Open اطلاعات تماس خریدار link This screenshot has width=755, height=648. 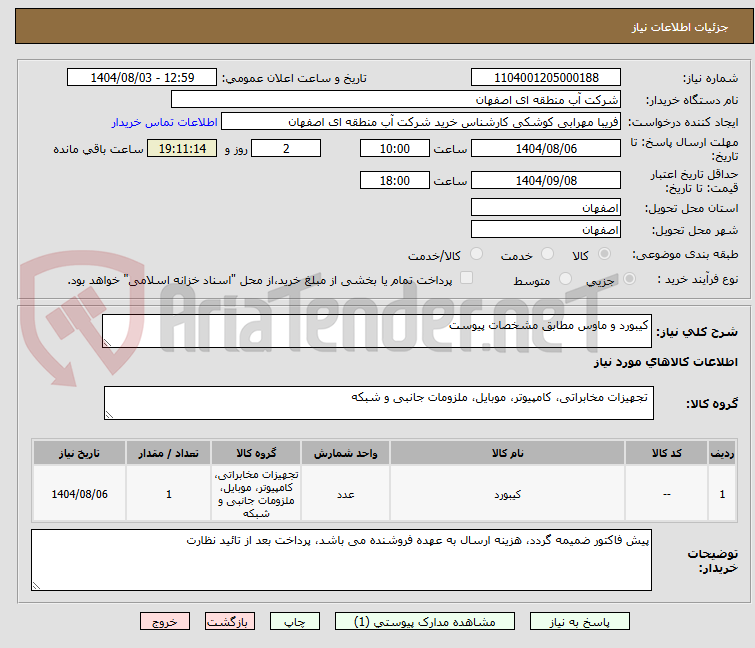[165, 122]
